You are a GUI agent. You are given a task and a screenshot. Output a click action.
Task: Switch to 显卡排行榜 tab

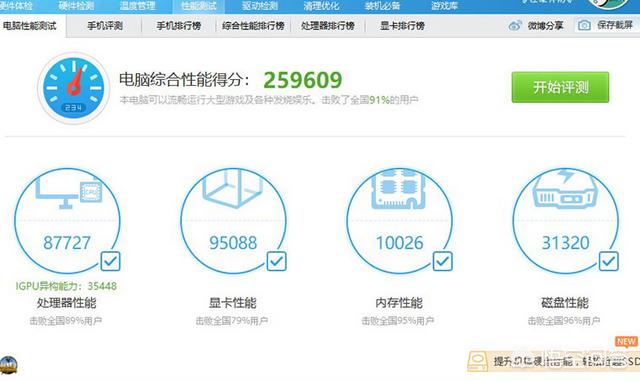pyautogui.click(x=402, y=26)
